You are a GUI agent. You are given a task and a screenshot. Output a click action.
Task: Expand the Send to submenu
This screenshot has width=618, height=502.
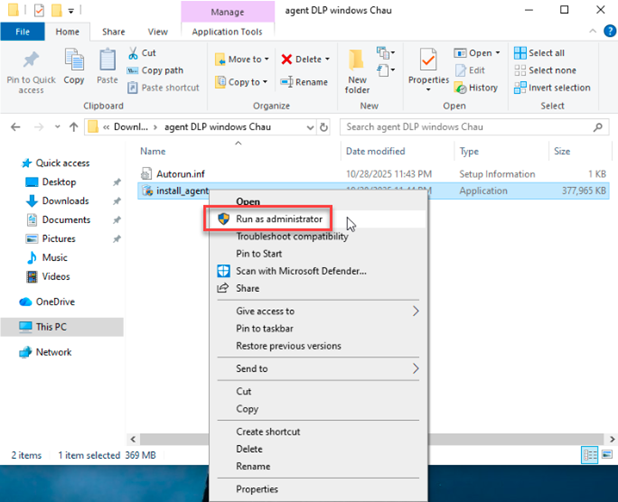[415, 368]
